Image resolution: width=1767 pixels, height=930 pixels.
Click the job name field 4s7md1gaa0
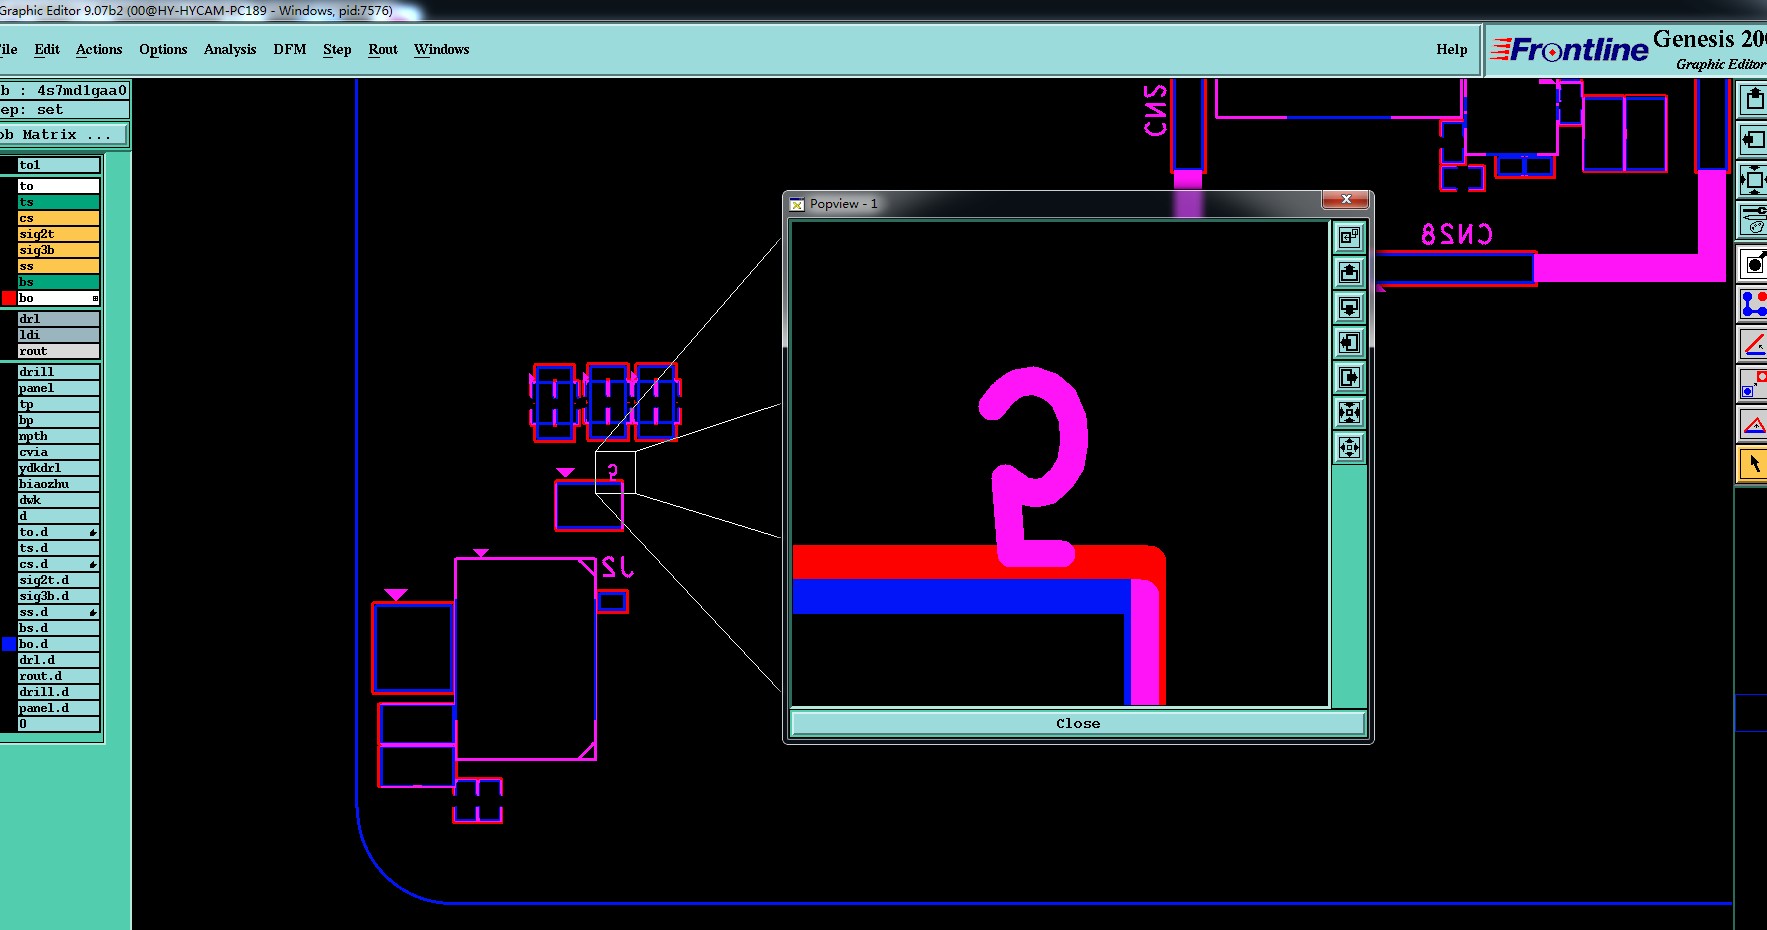coord(64,90)
